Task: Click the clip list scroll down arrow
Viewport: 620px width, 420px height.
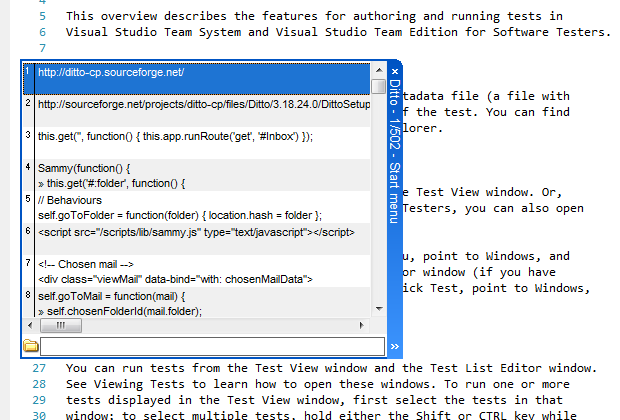Action: (379, 308)
